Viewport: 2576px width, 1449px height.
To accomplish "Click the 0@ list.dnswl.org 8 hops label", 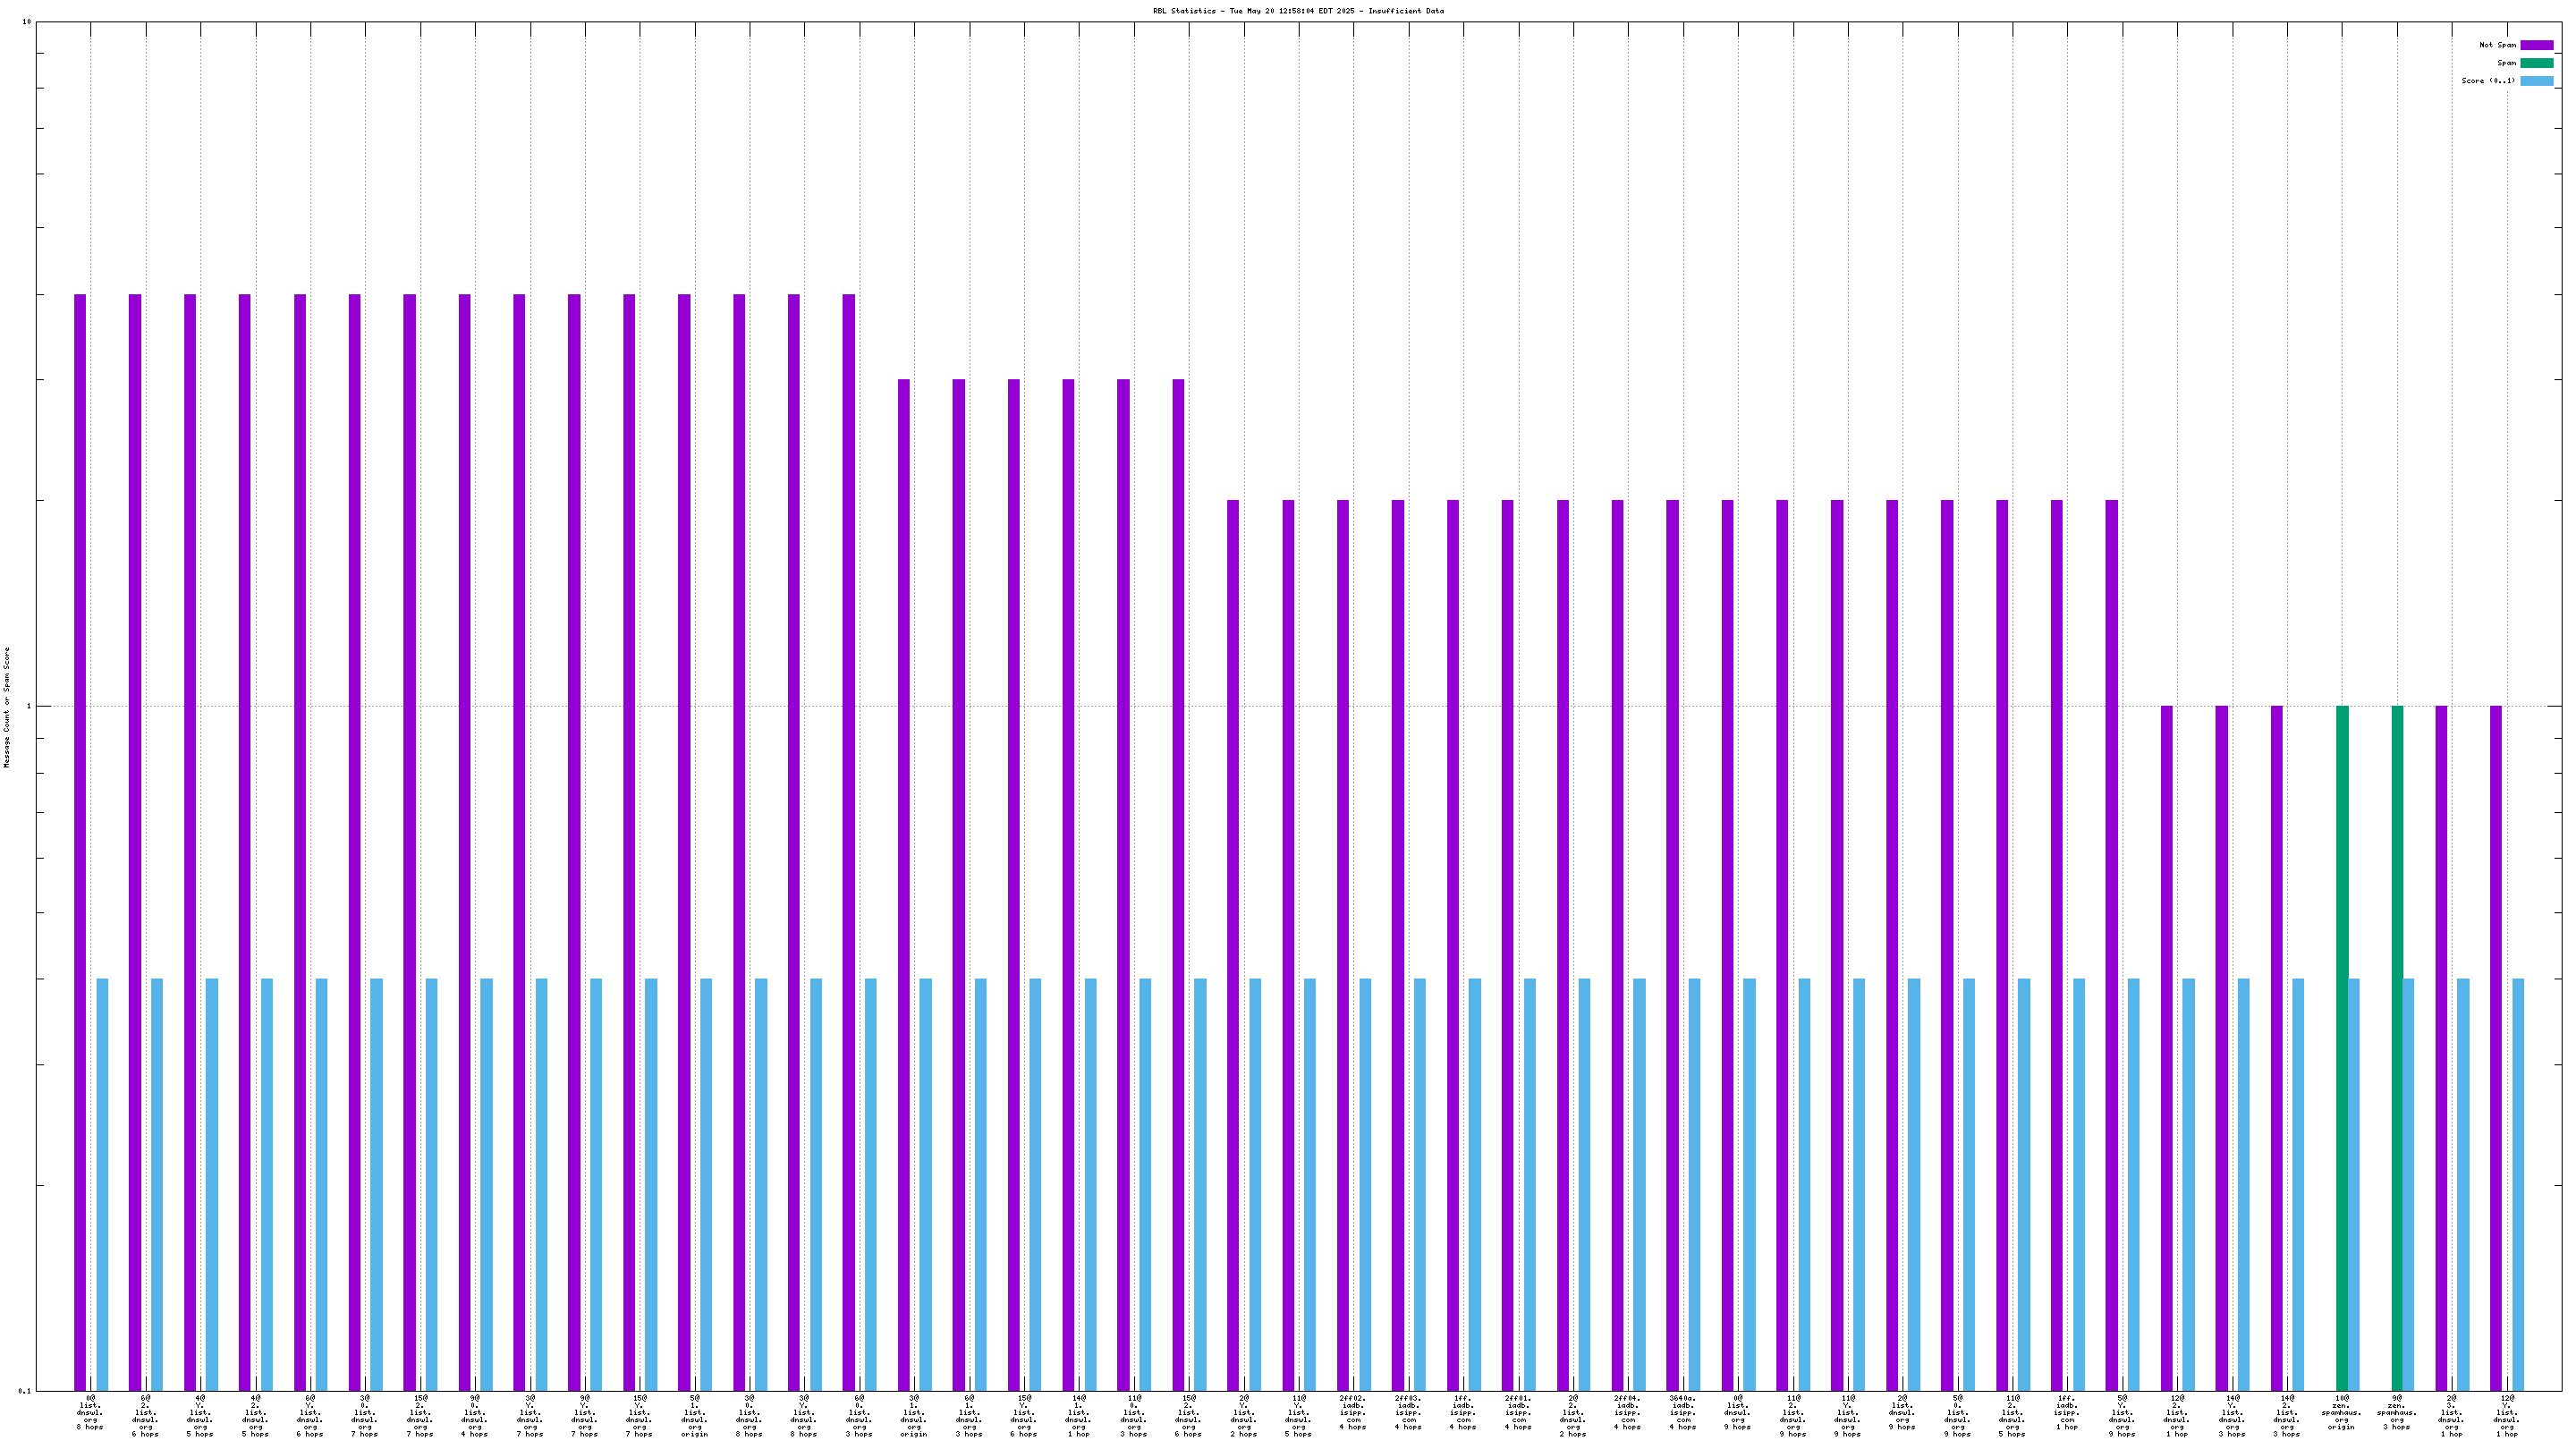I will [x=90, y=1415].
